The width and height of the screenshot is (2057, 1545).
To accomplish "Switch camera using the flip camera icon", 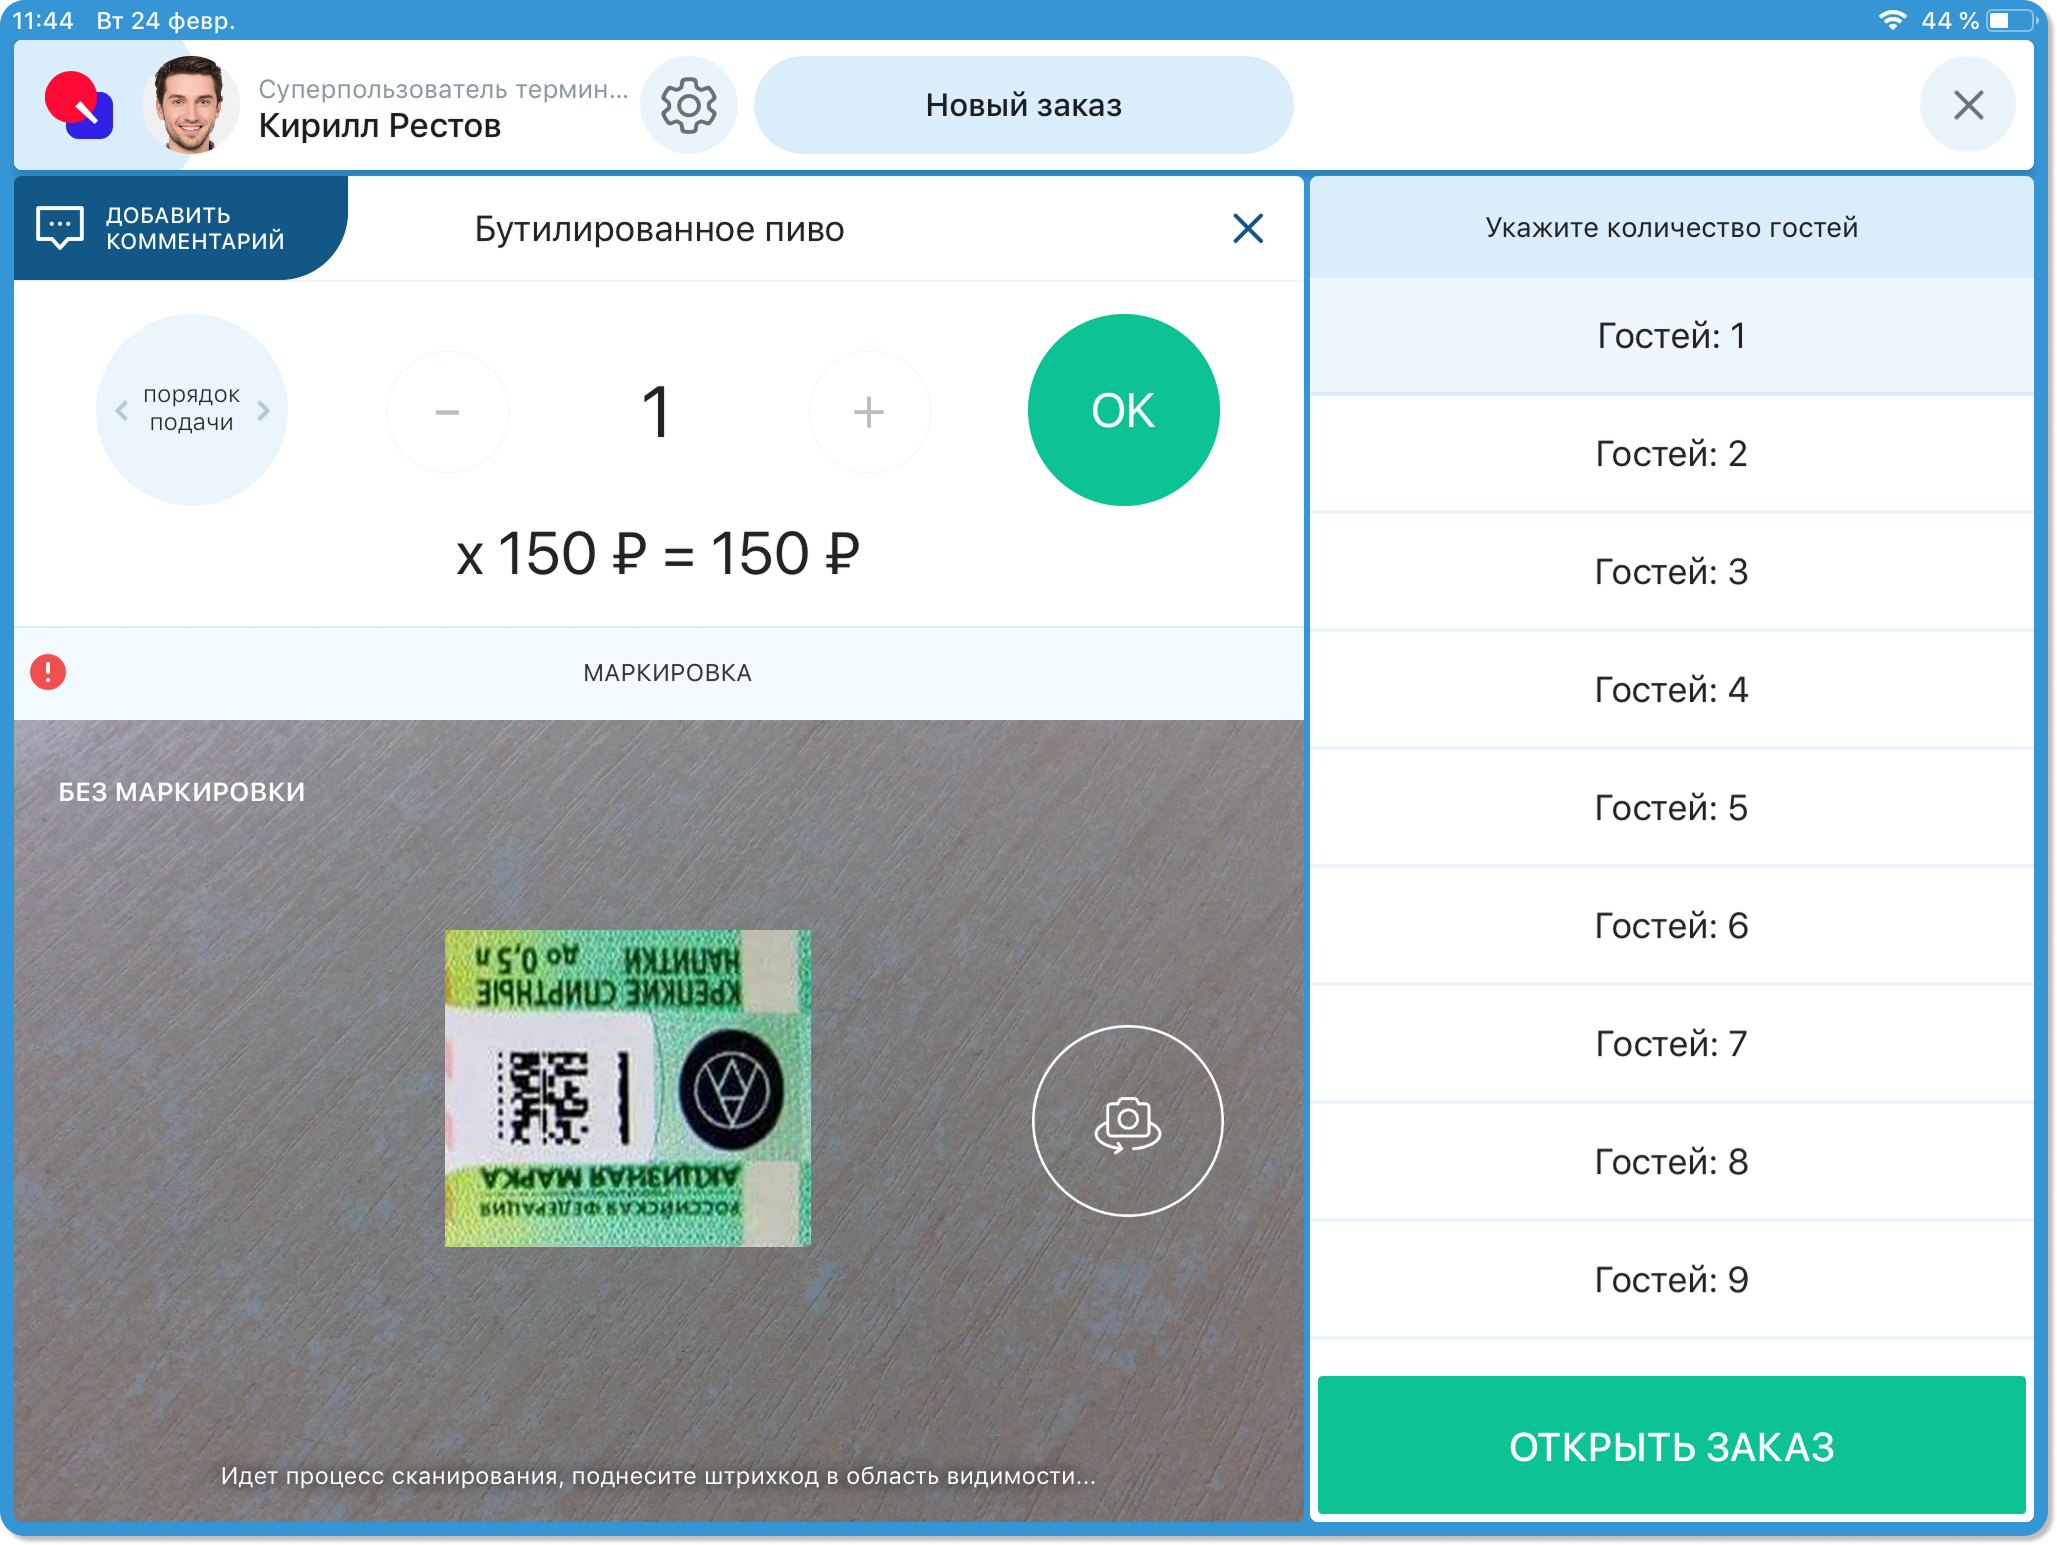I will click(1127, 1121).
